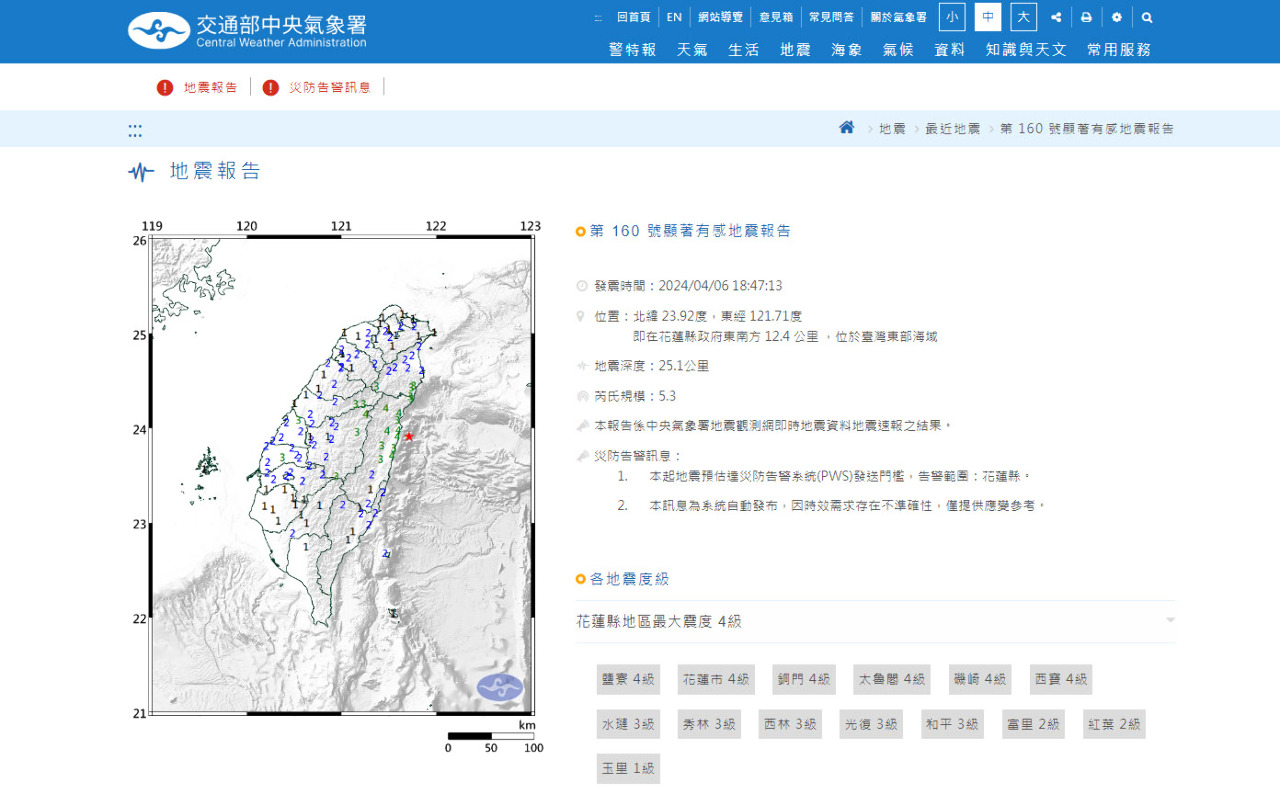Select station 紅葉 2級

(x=1114, y=724)
